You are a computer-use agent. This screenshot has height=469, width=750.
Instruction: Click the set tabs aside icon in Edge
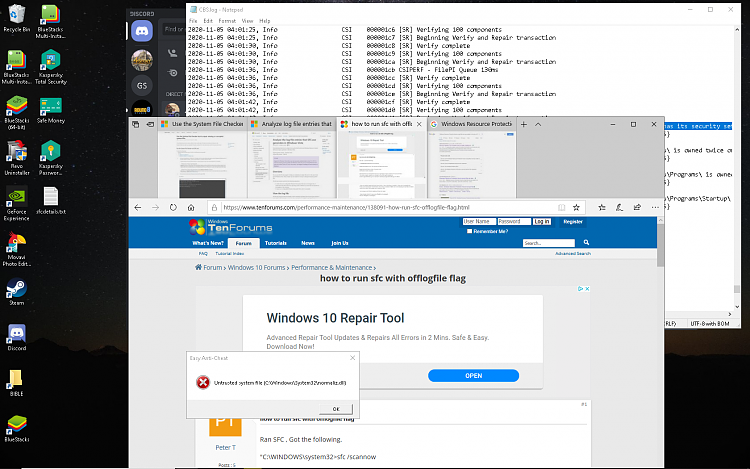tap(150, 124)
